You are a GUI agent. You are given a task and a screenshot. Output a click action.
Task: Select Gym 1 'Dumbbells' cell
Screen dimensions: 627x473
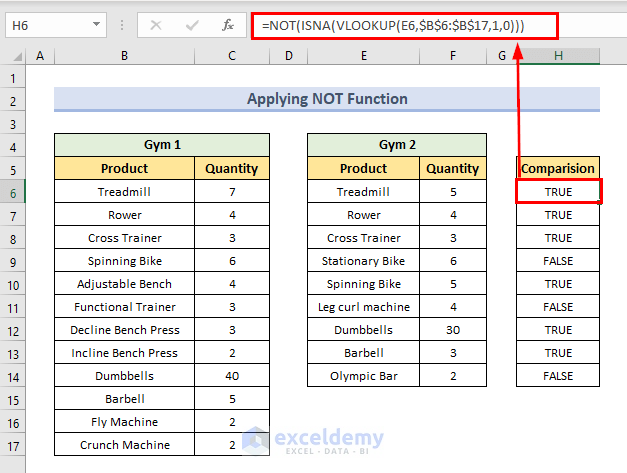124,376
